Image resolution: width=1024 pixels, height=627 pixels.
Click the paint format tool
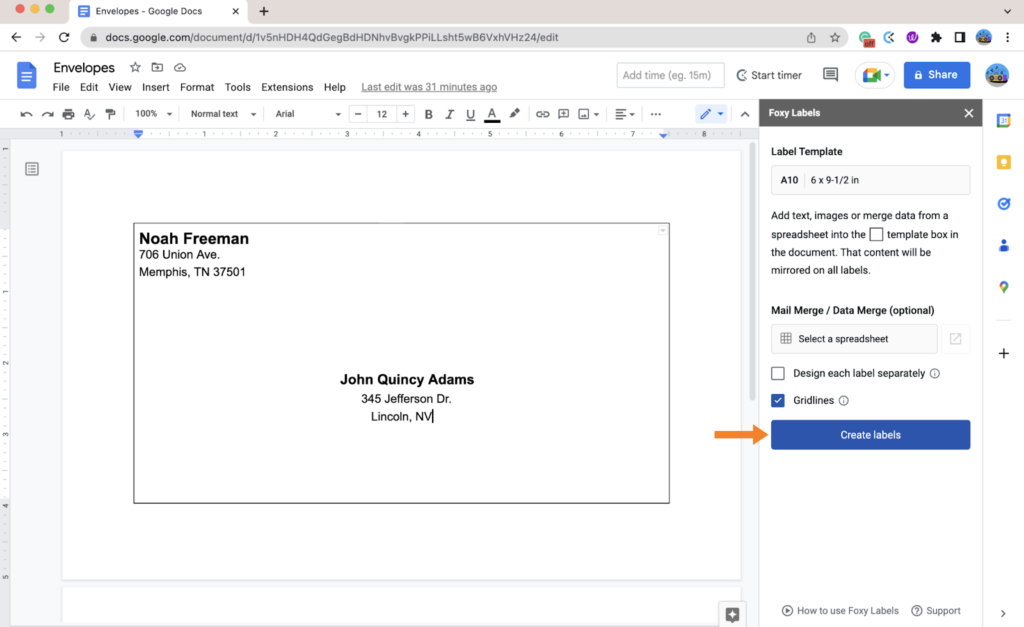(110, 113)
